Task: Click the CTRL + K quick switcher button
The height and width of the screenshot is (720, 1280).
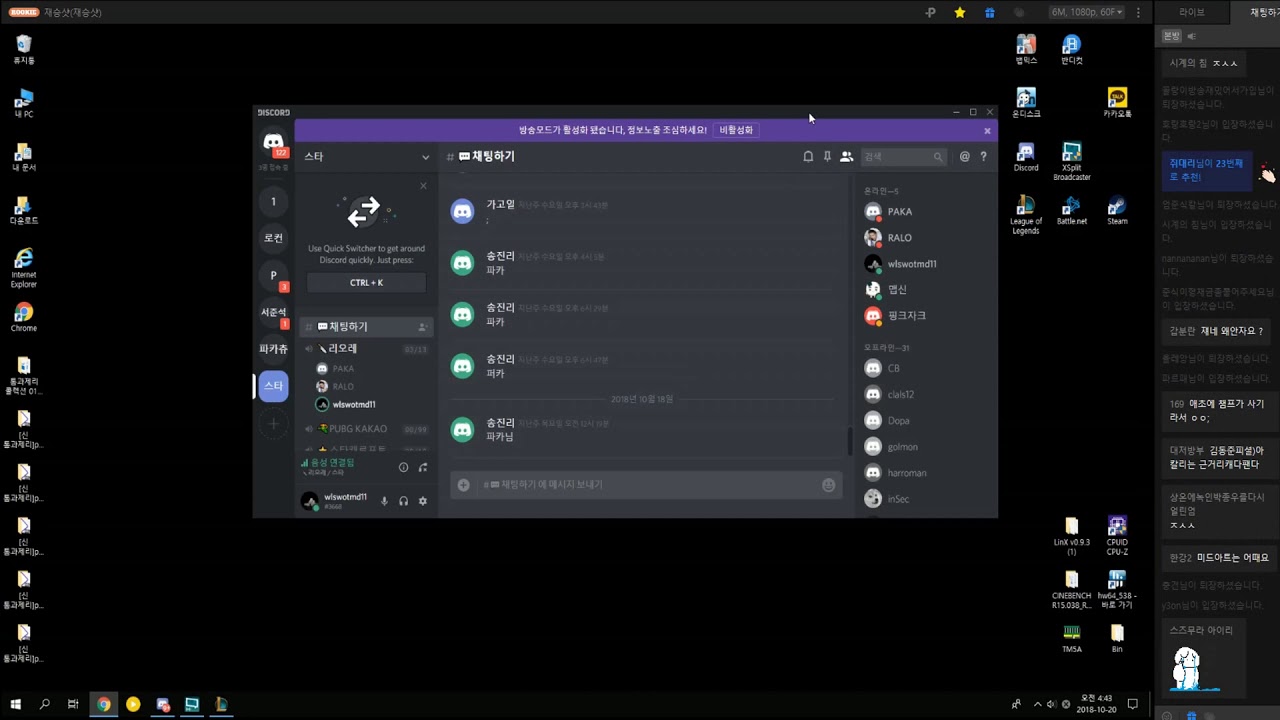Action: click(366, 283)
